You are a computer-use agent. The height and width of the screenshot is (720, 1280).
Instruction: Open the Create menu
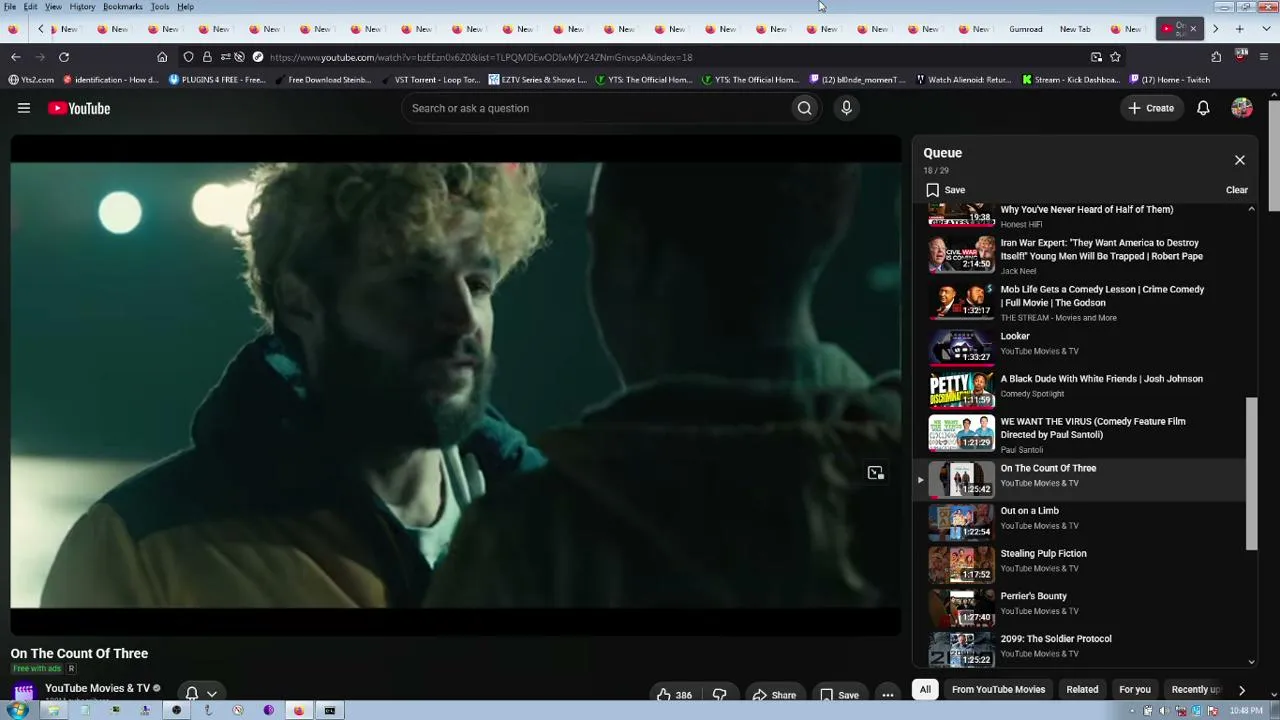1151,108
